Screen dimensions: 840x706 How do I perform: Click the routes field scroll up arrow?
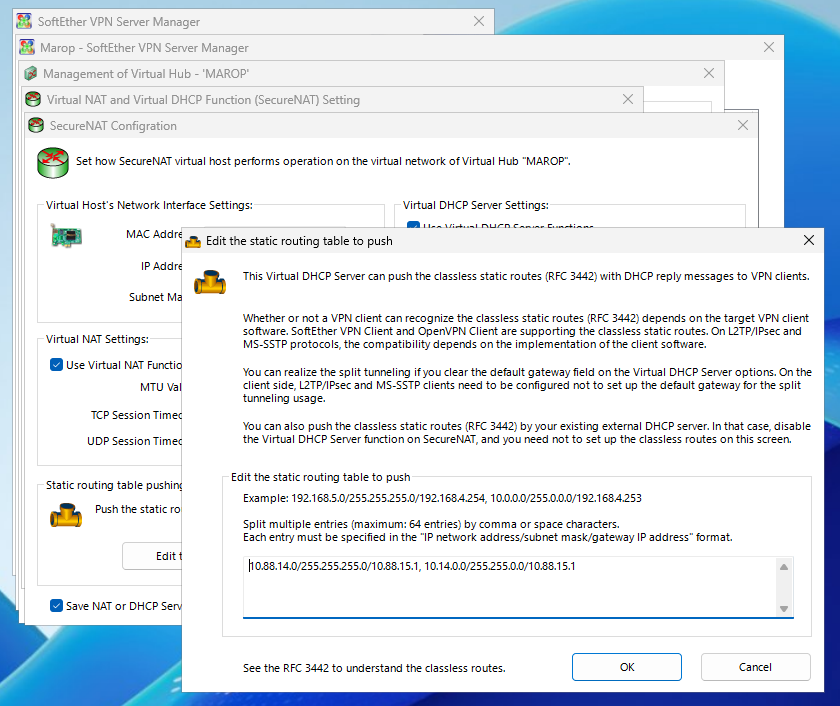pos(784,567)
